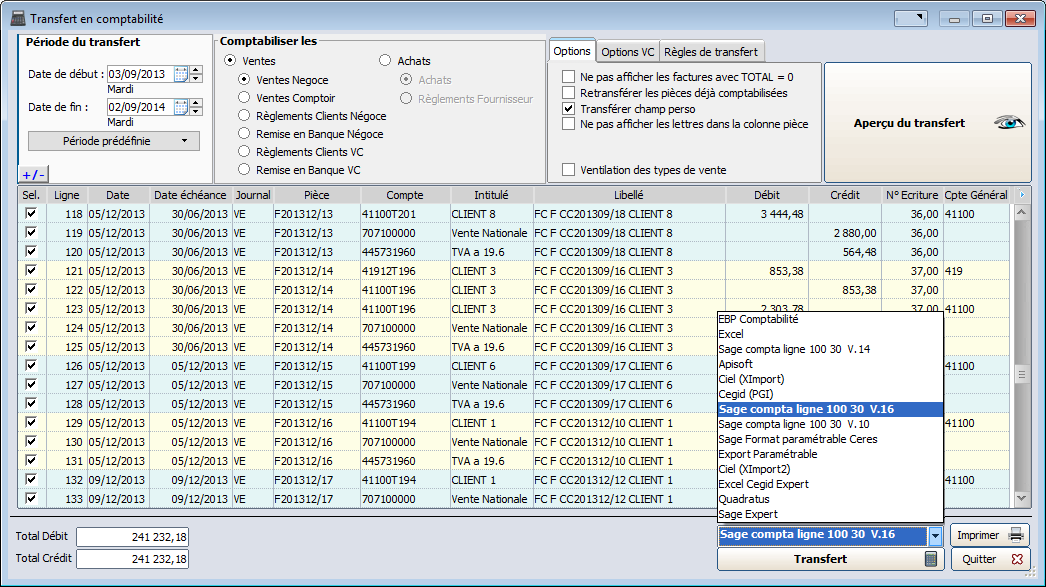Select the Ventes radio button

coord(230,61)
